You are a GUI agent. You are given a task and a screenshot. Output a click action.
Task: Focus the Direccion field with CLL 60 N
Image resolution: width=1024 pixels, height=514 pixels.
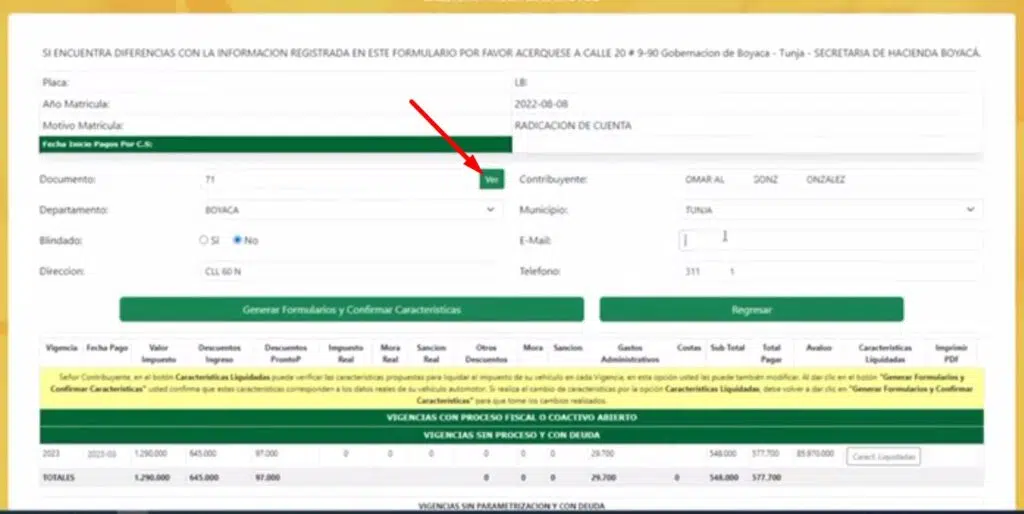(351, 271)
